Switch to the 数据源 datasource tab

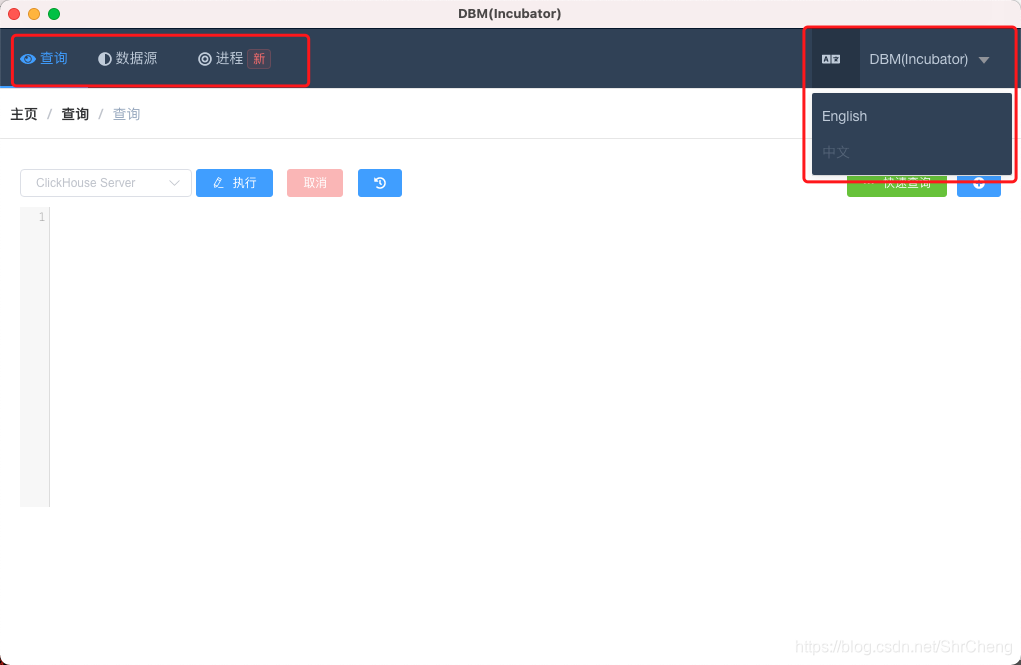[x=128, y=59]
